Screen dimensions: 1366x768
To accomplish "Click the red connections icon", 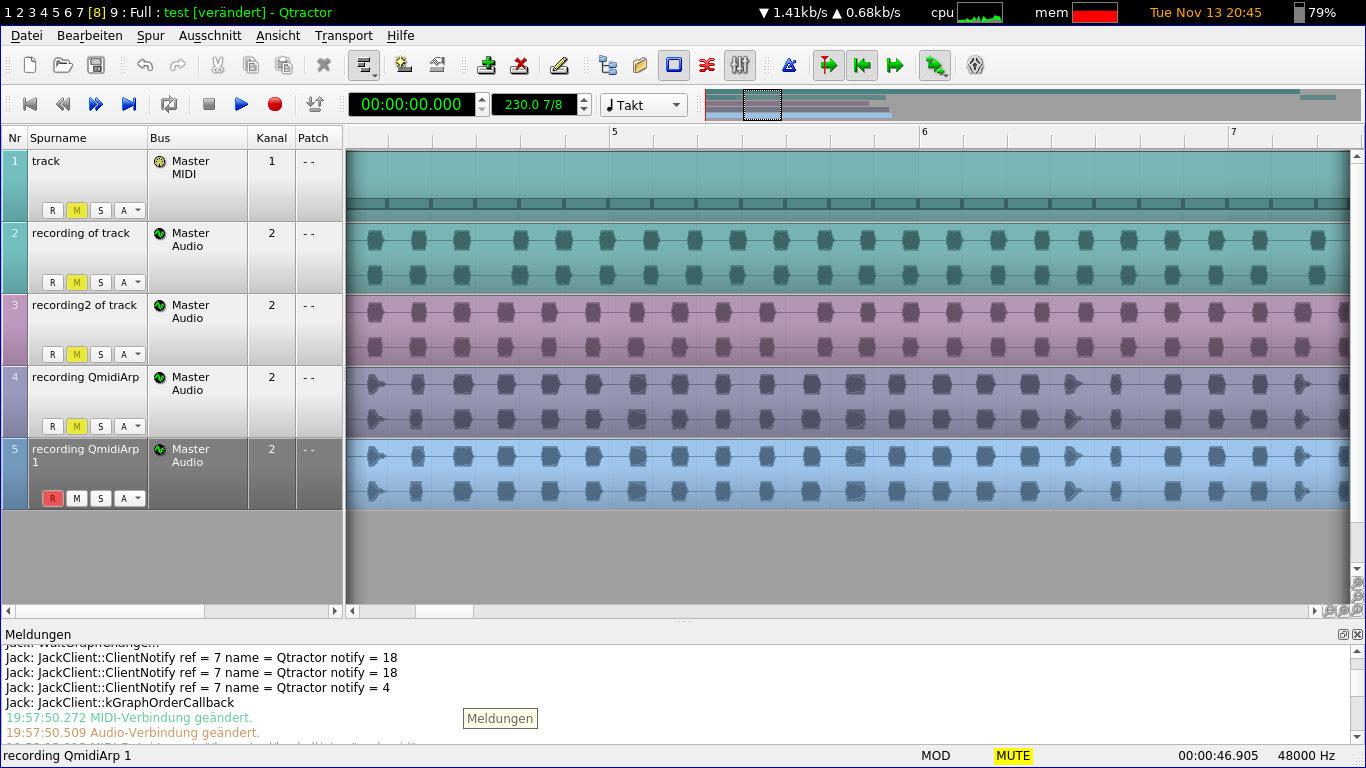I will point(707,65).
